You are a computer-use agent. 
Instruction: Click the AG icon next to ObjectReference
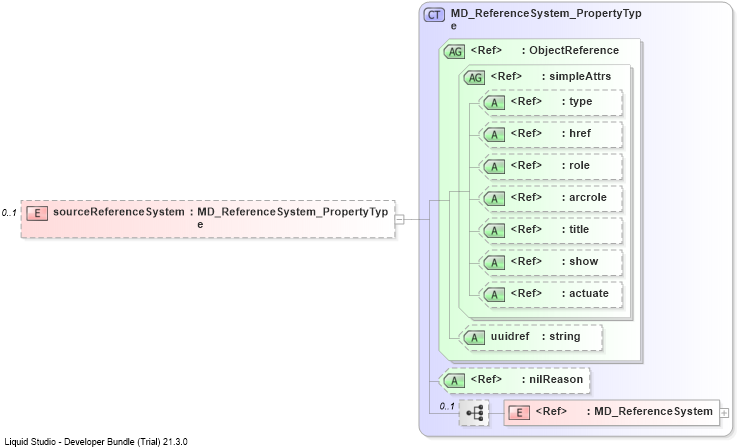[x=455, y=51]
